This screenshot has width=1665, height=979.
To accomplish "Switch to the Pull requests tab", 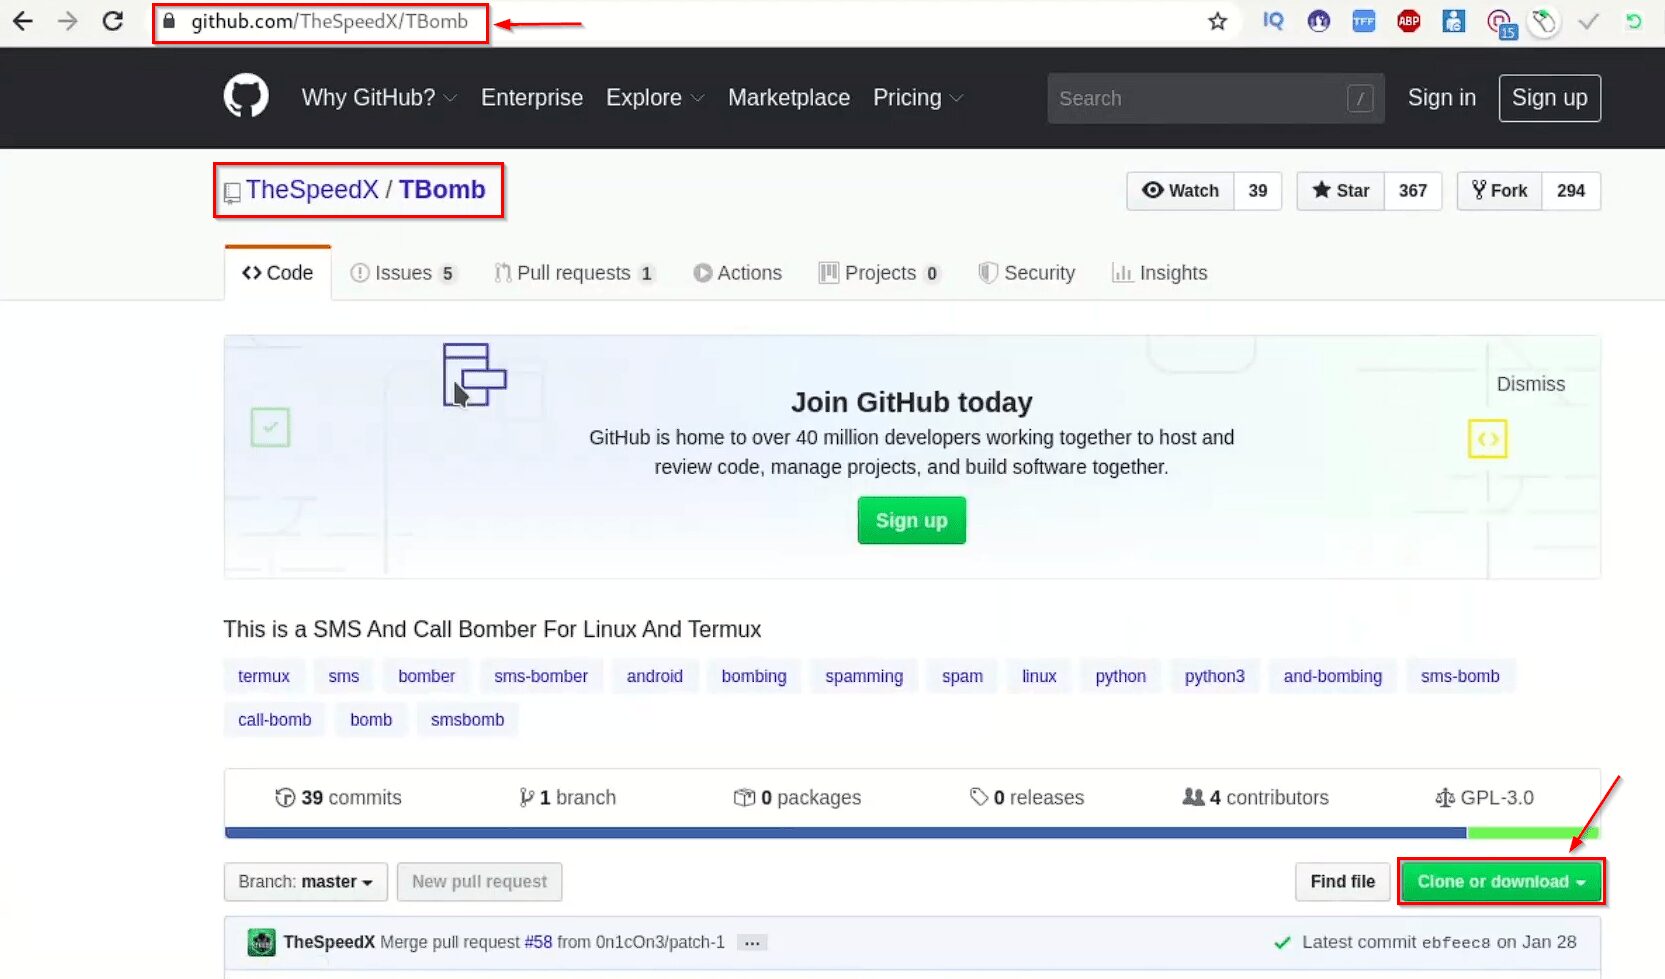I will tap(574, 273).
